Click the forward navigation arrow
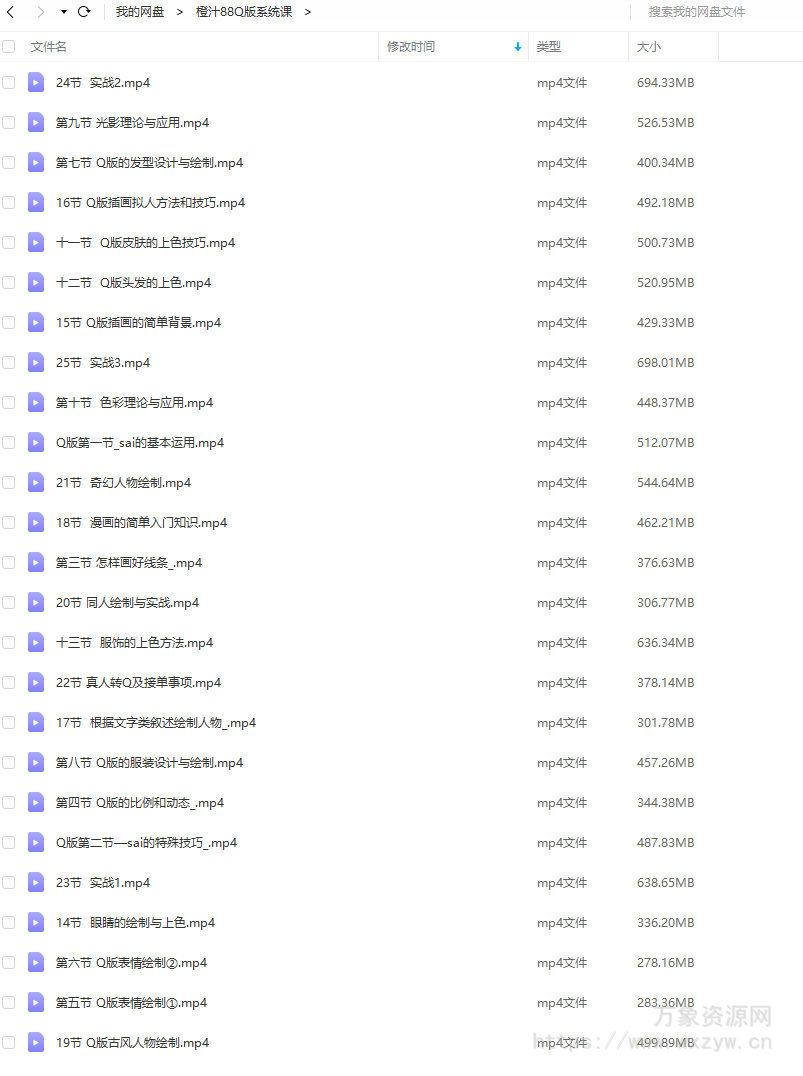Screen dimensions: 803x1076 [40, 12]
